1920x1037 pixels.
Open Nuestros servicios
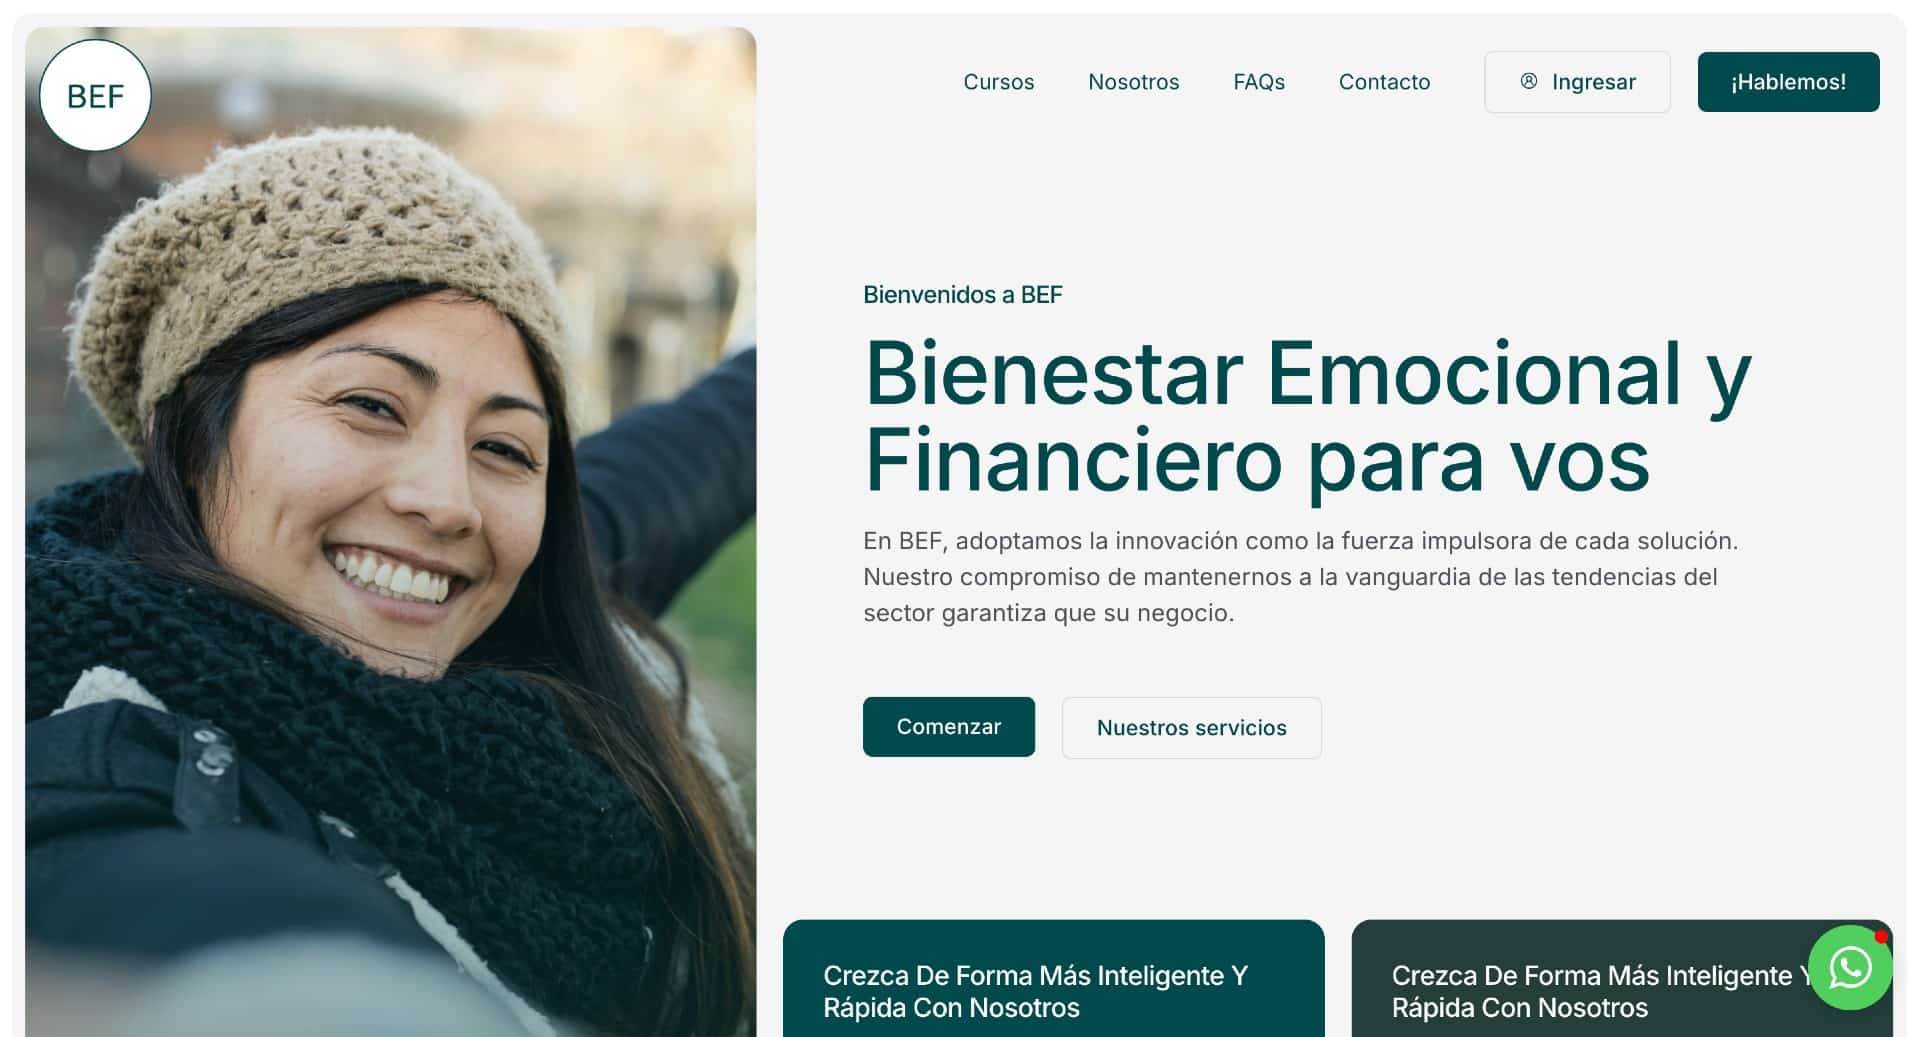point(1191,728)
